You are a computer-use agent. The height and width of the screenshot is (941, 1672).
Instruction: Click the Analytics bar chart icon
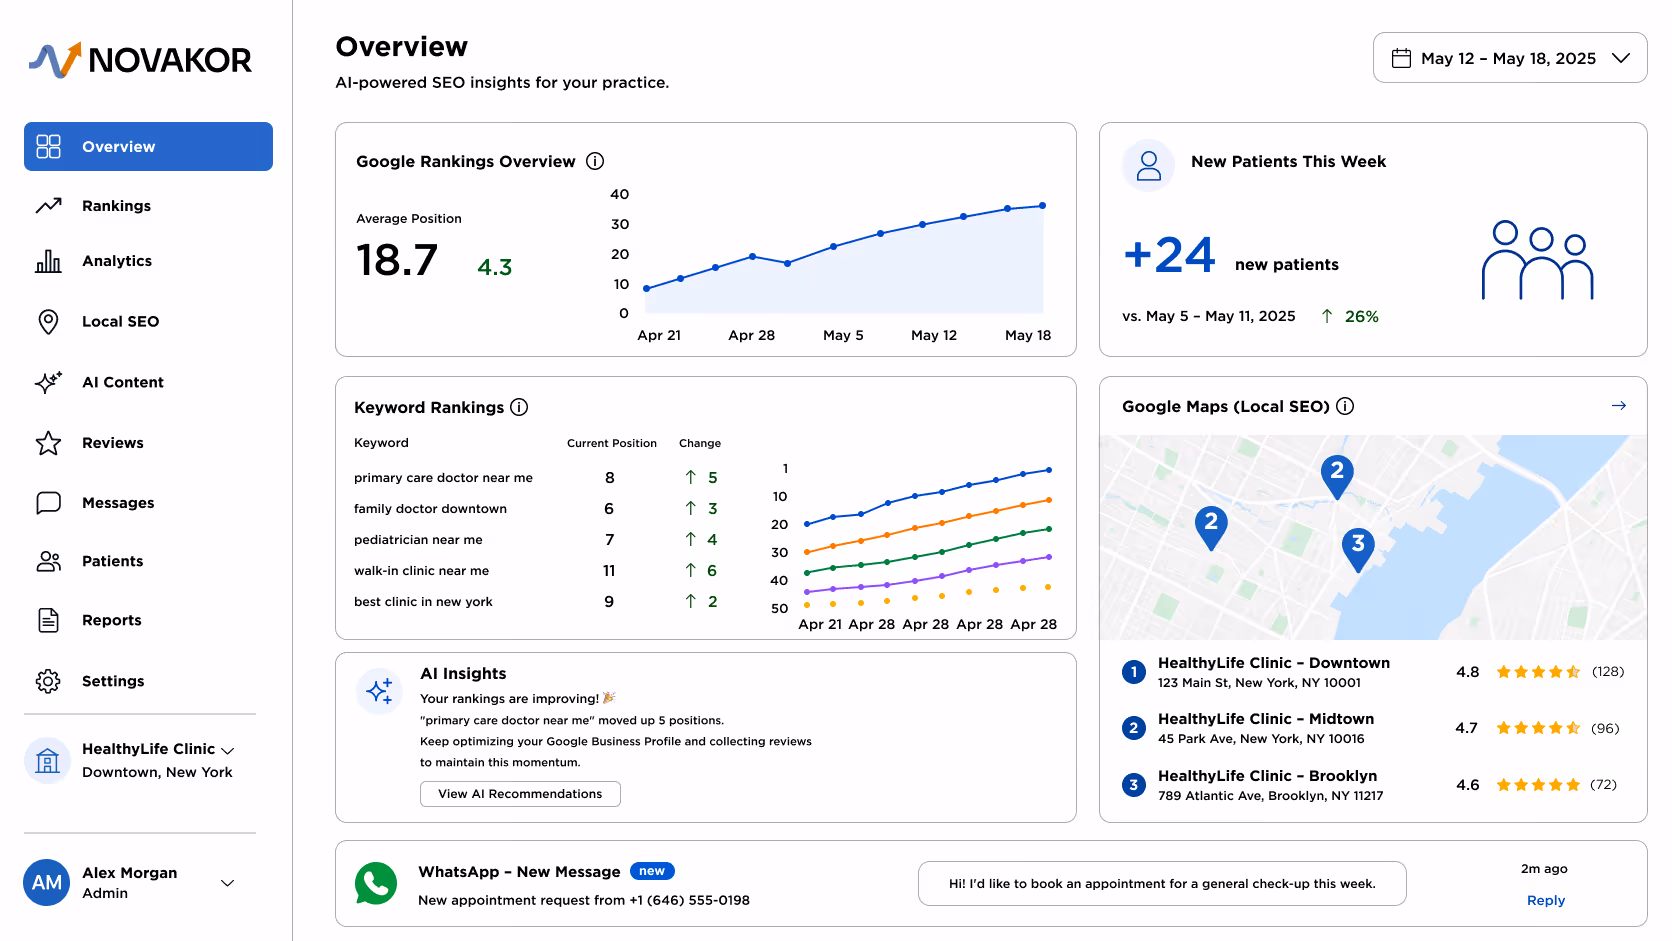point(48,261)
